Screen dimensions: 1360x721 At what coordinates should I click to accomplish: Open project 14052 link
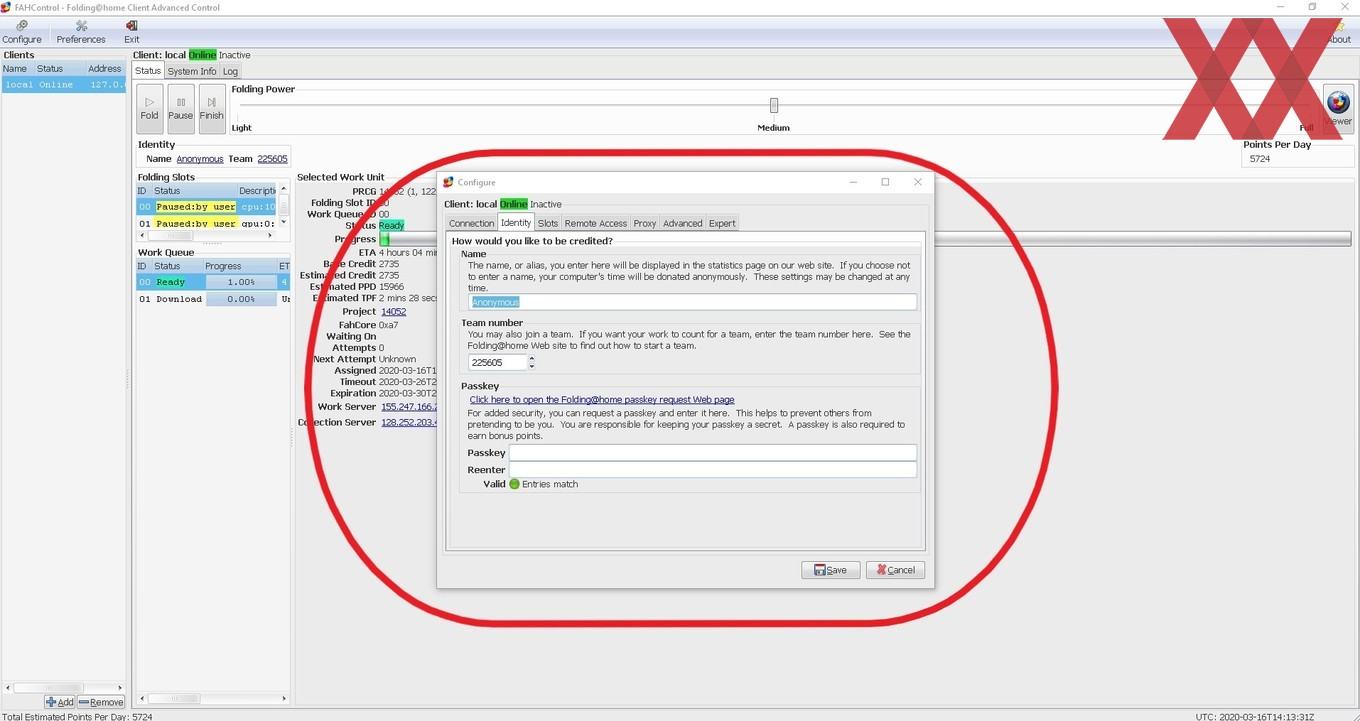[x=393, y=312]
